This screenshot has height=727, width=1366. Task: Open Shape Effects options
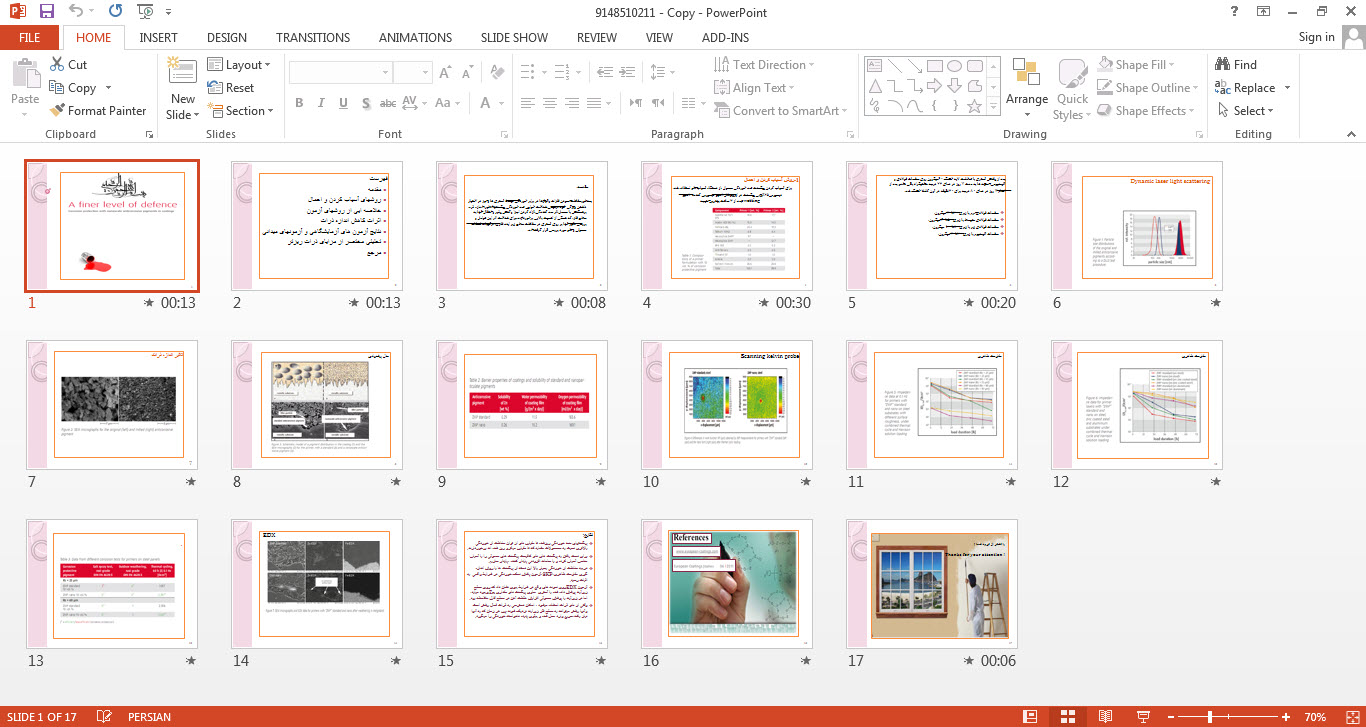[1146, 111]
